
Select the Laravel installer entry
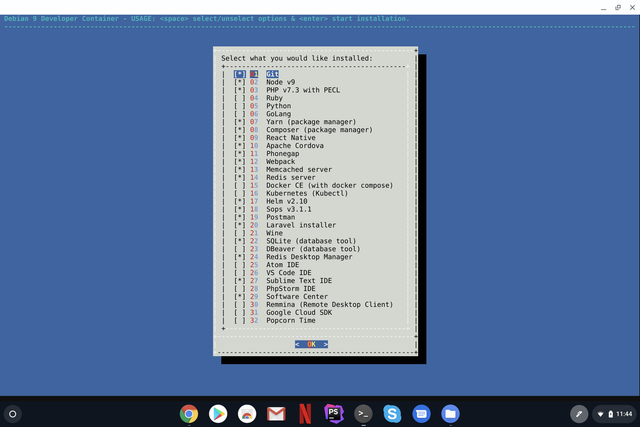pyautogui.click(x=285, y=225)
